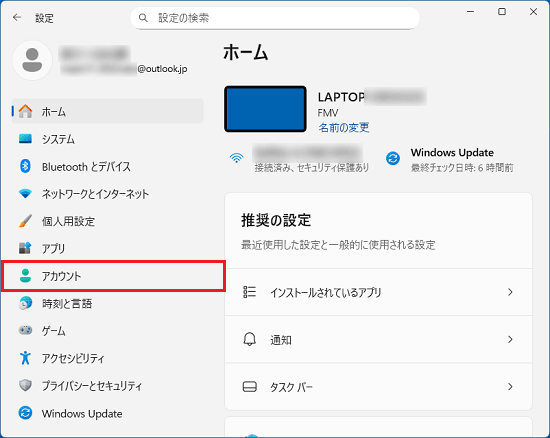Open the ホーム sidebar item
The image size is (550, 438).
[x=108, y=111]
